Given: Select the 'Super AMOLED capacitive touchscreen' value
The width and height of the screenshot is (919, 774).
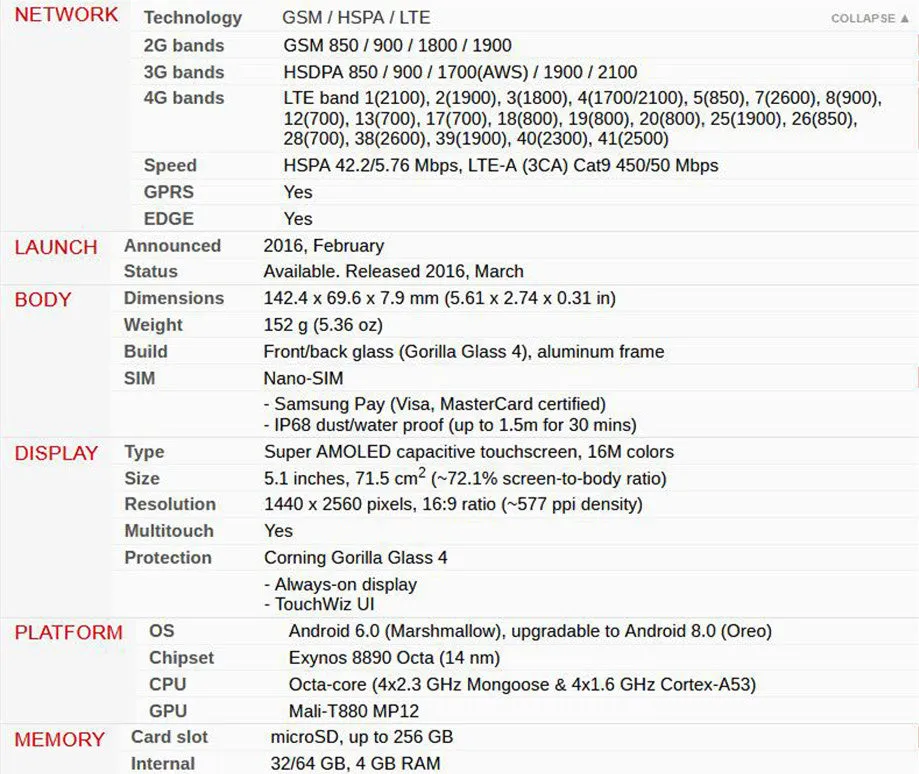Looking at the screenshot, I should click(x=469, y=452).
